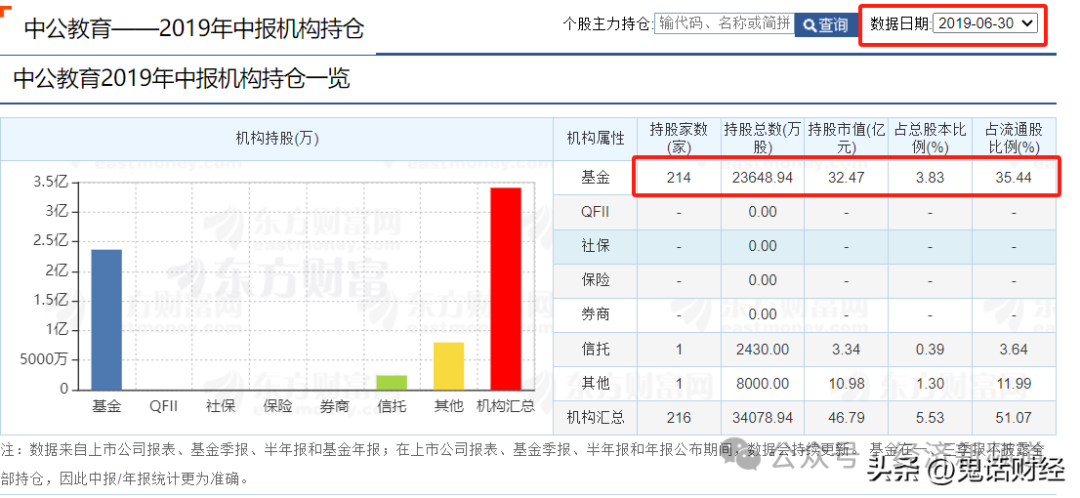Click the value 5.53 in 机构汇总 row
Image resolution: width=1080 pixels, height=498 pixels.
(930, 417)
